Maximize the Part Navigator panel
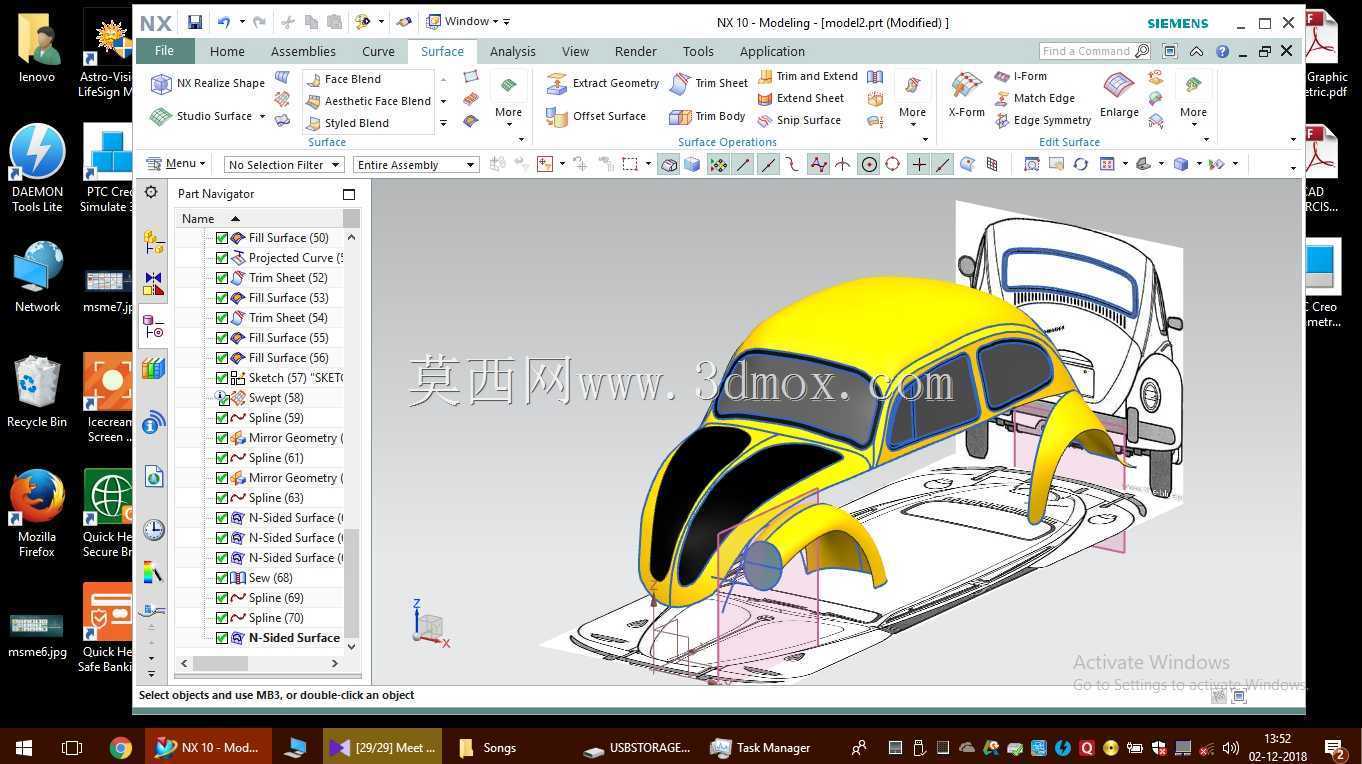1362x764 pixels. point(349,194)
